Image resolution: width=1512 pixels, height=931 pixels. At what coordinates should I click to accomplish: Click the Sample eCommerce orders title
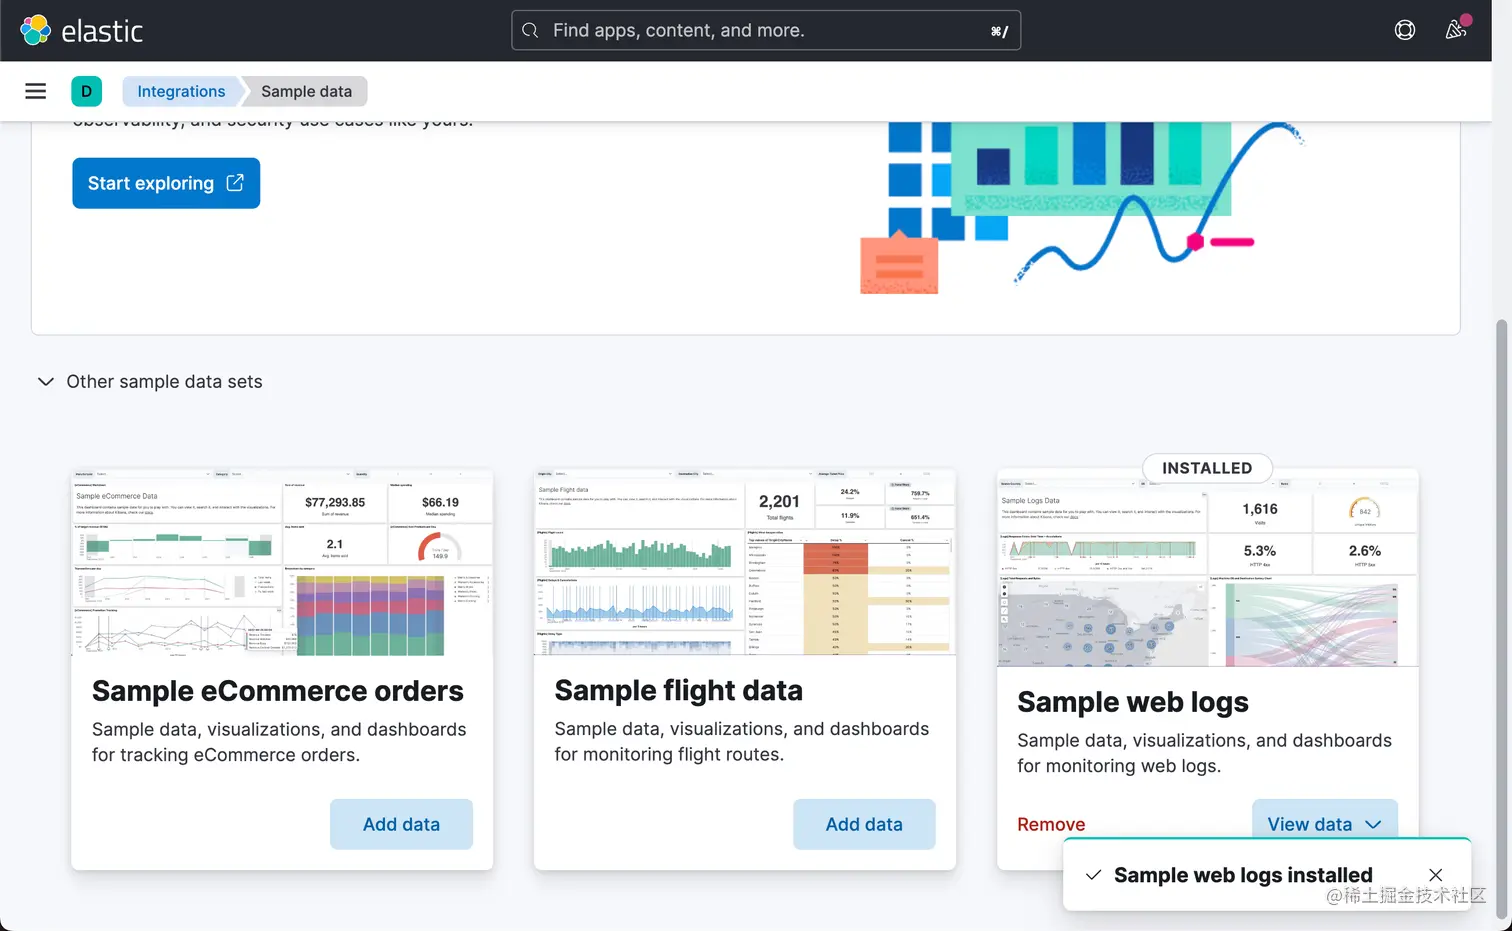tap(278, 691)
